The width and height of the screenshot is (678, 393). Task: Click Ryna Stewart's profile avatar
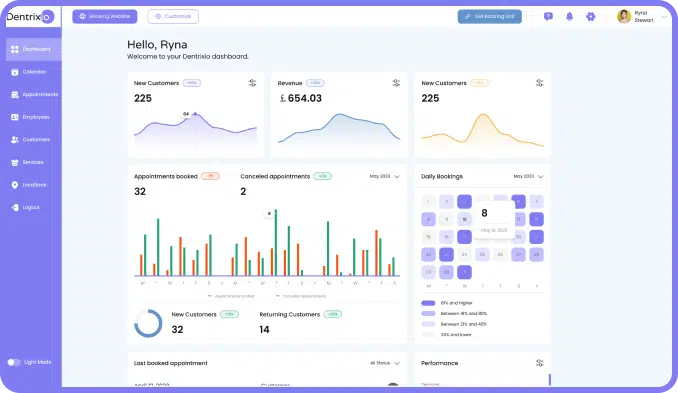624,16
